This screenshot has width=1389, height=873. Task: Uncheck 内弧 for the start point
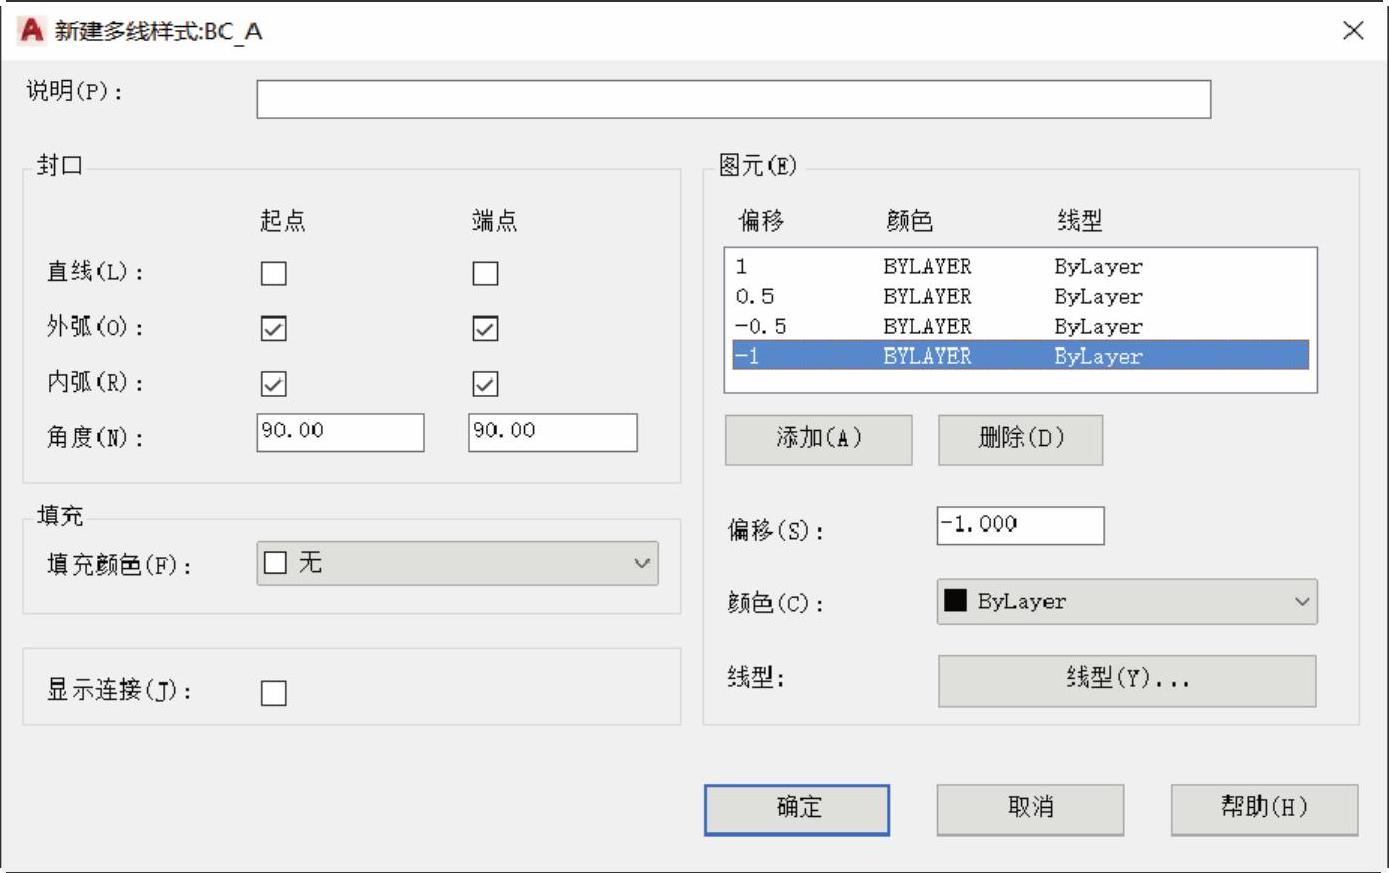coord(274,384)
